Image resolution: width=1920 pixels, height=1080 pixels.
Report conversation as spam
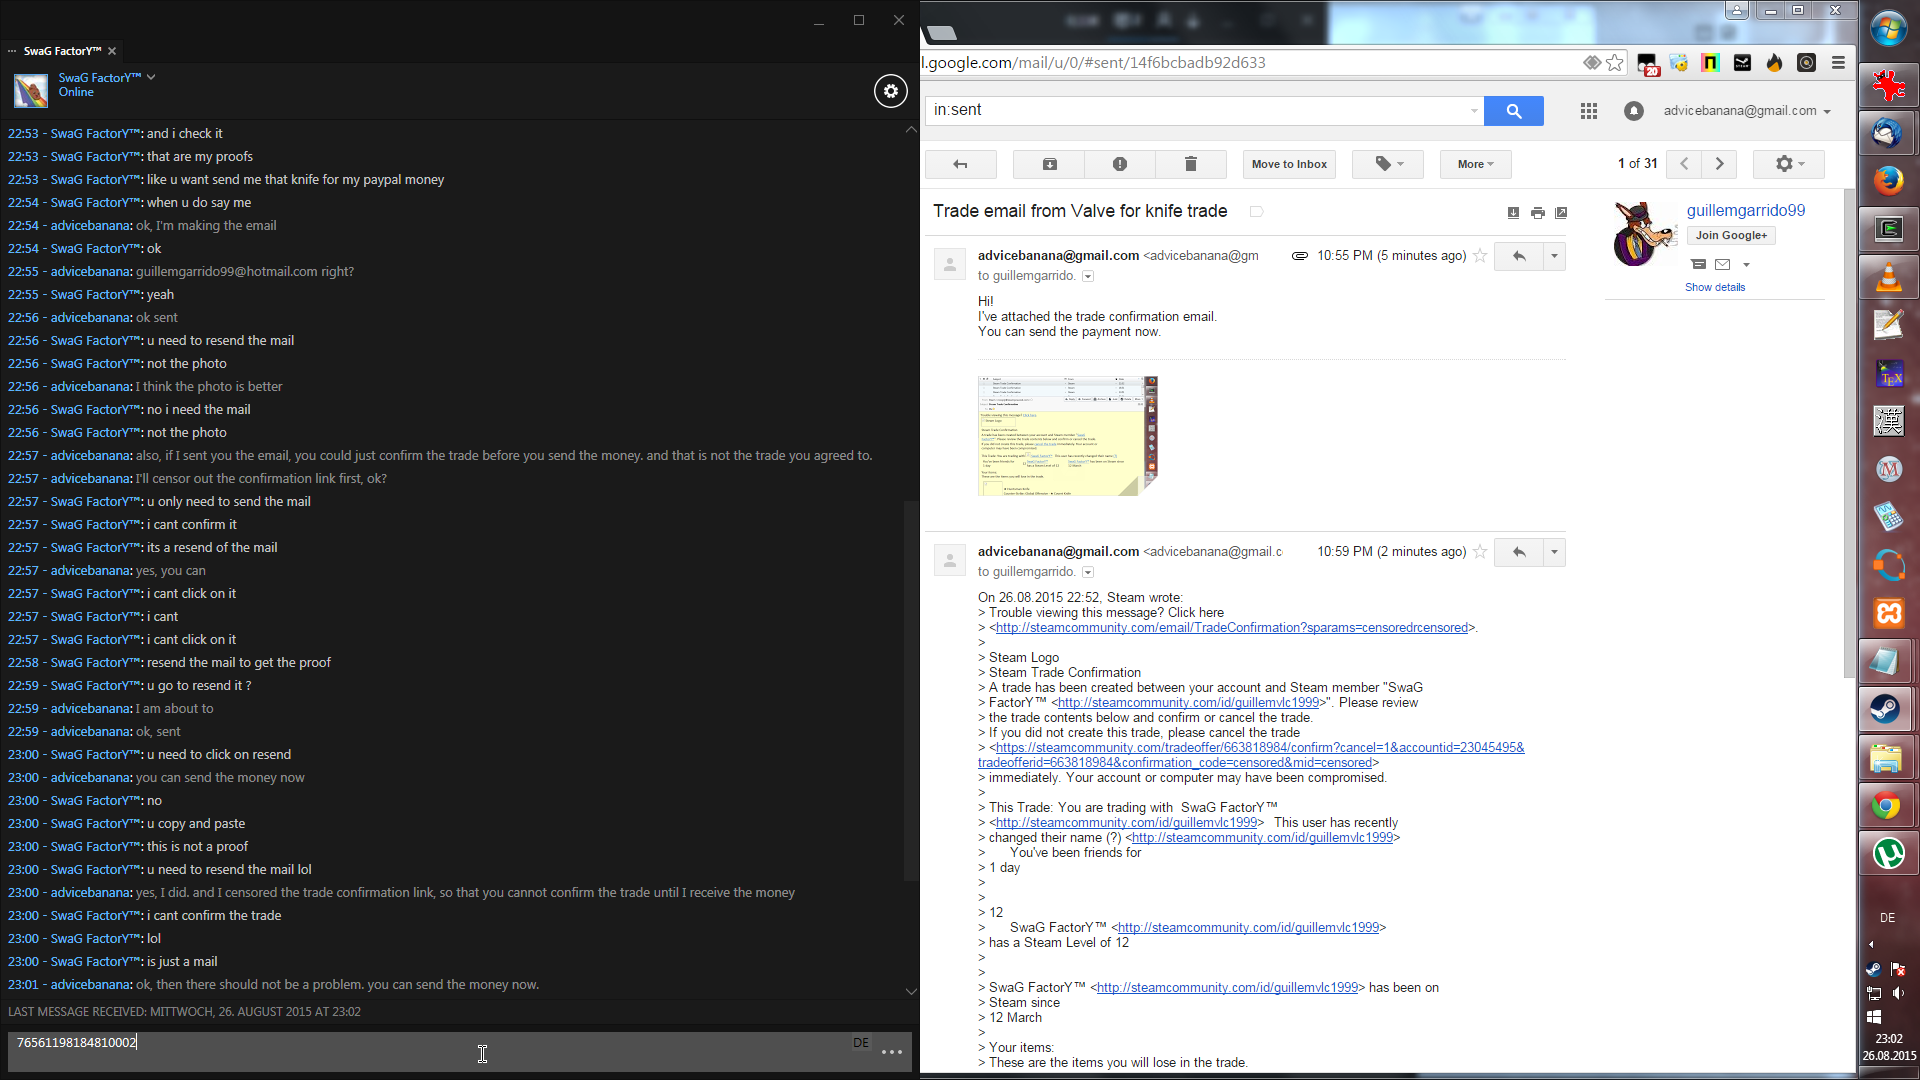click(1120, 164)
